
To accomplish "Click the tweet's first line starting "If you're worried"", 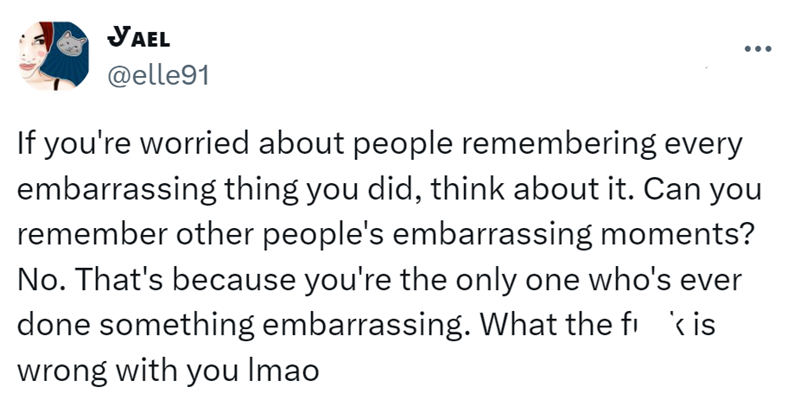I will [x=380, y=145].
